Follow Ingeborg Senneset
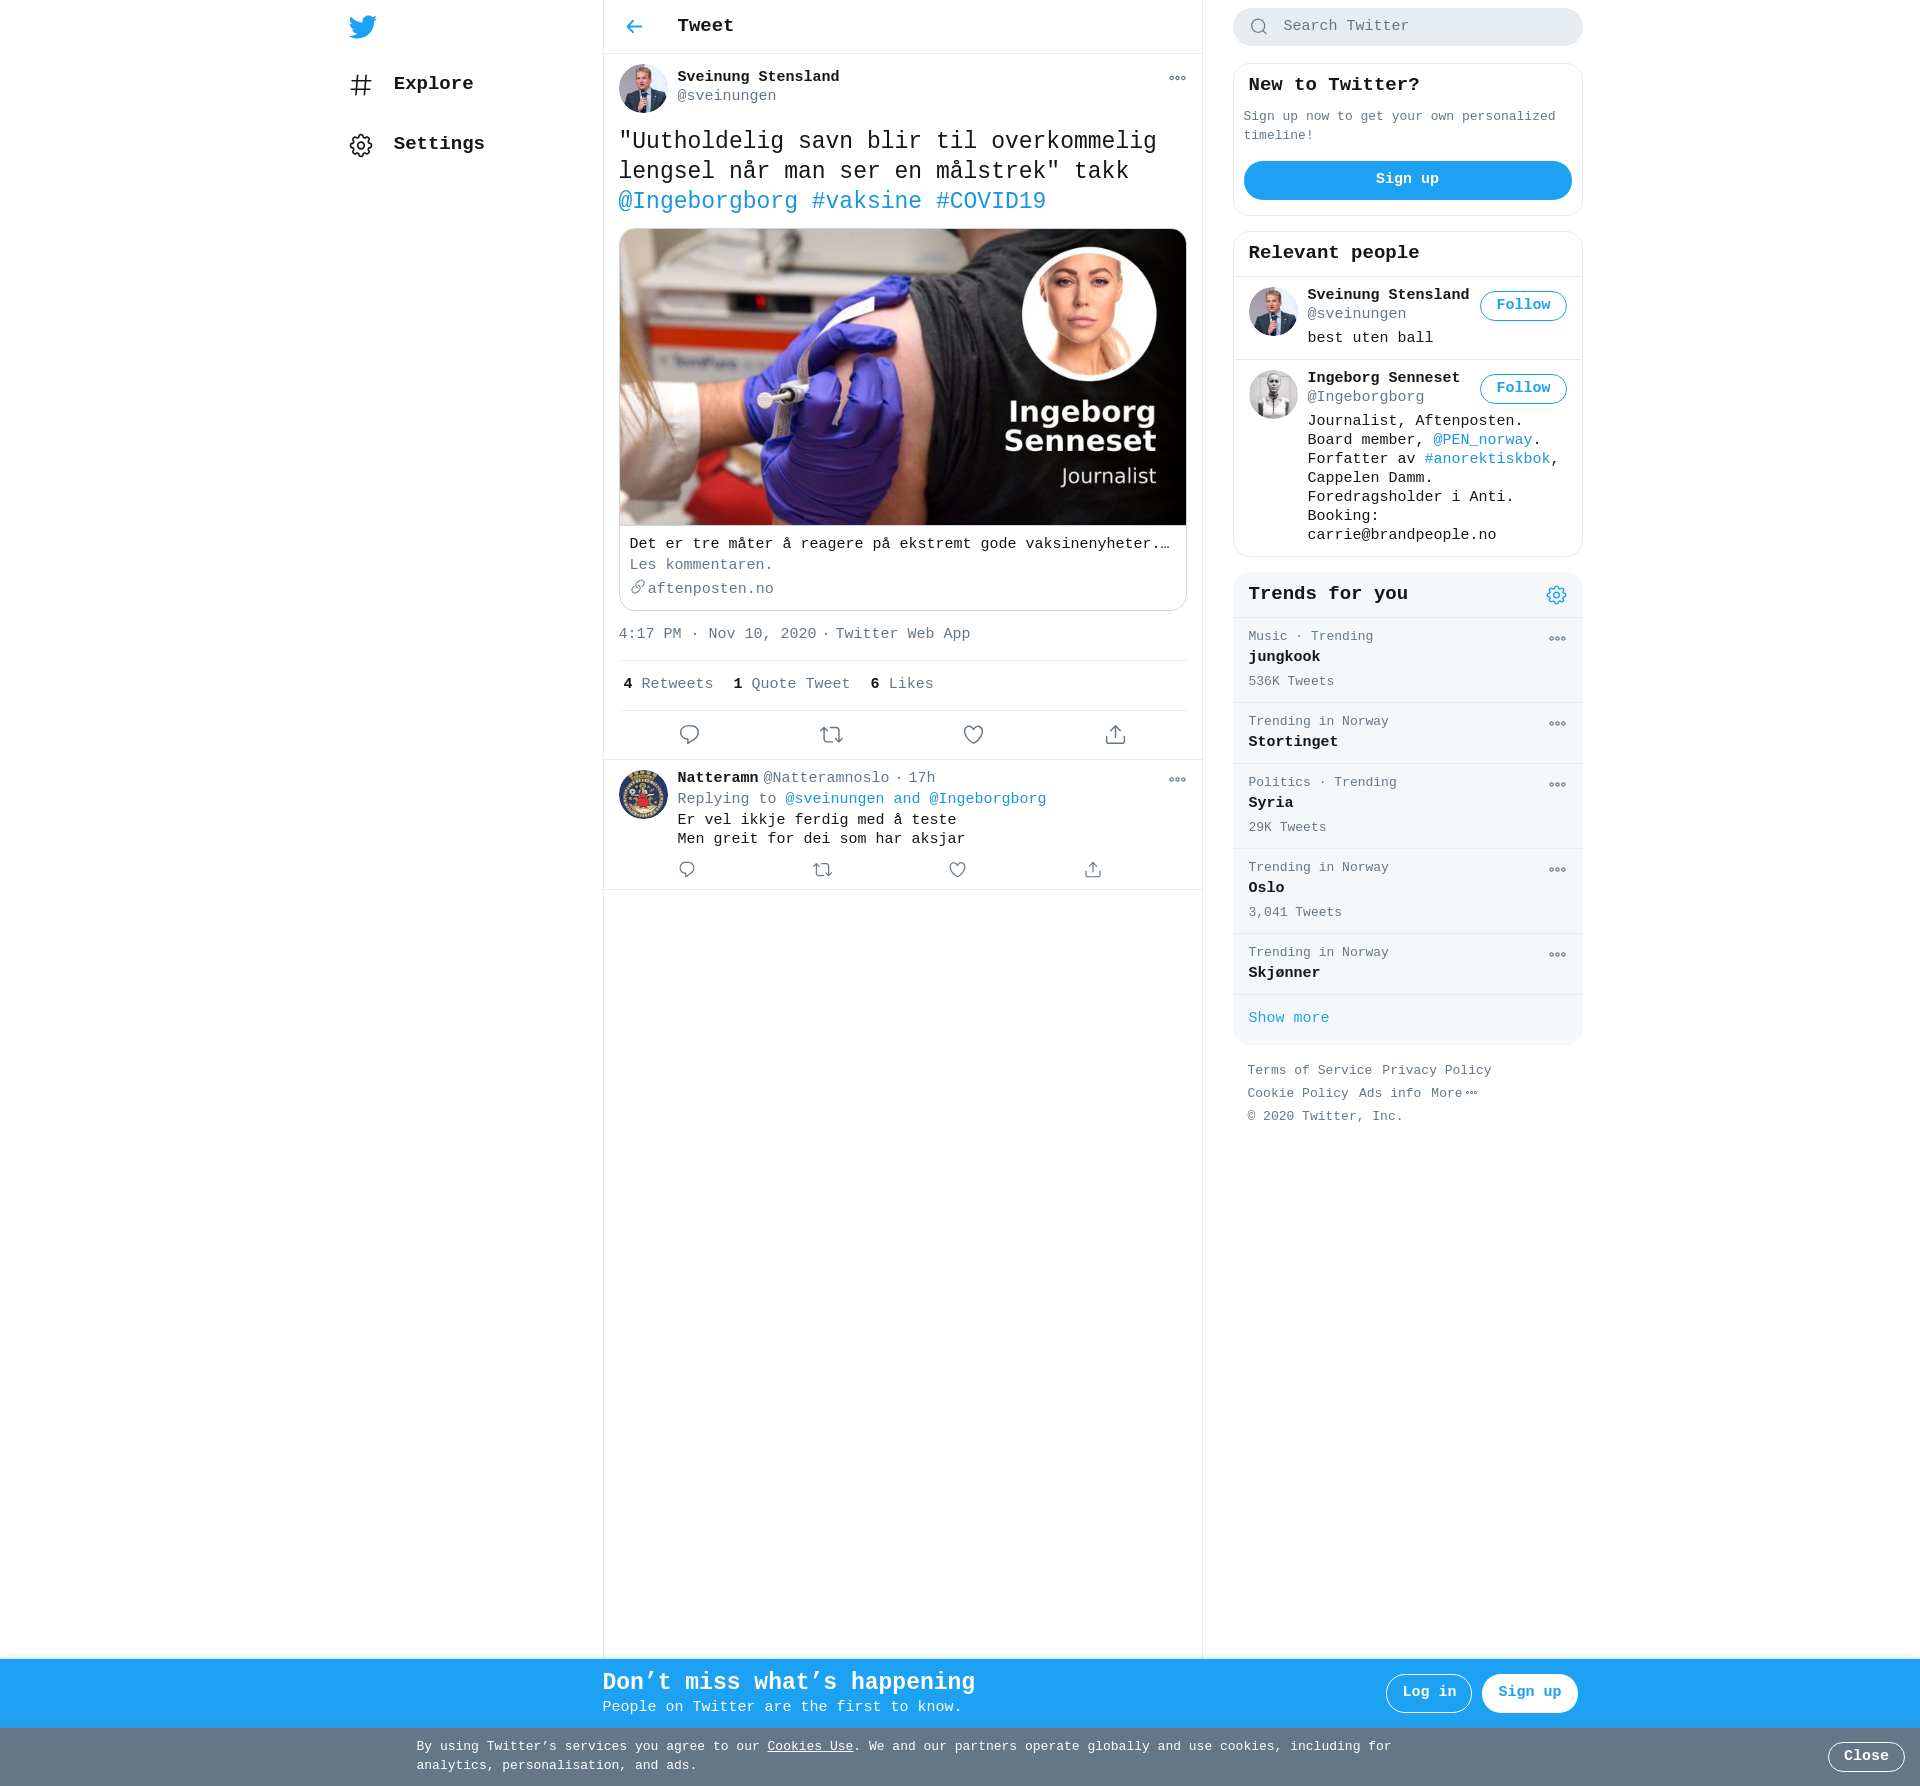The image size is (1920, 1786). [1522, 389]
